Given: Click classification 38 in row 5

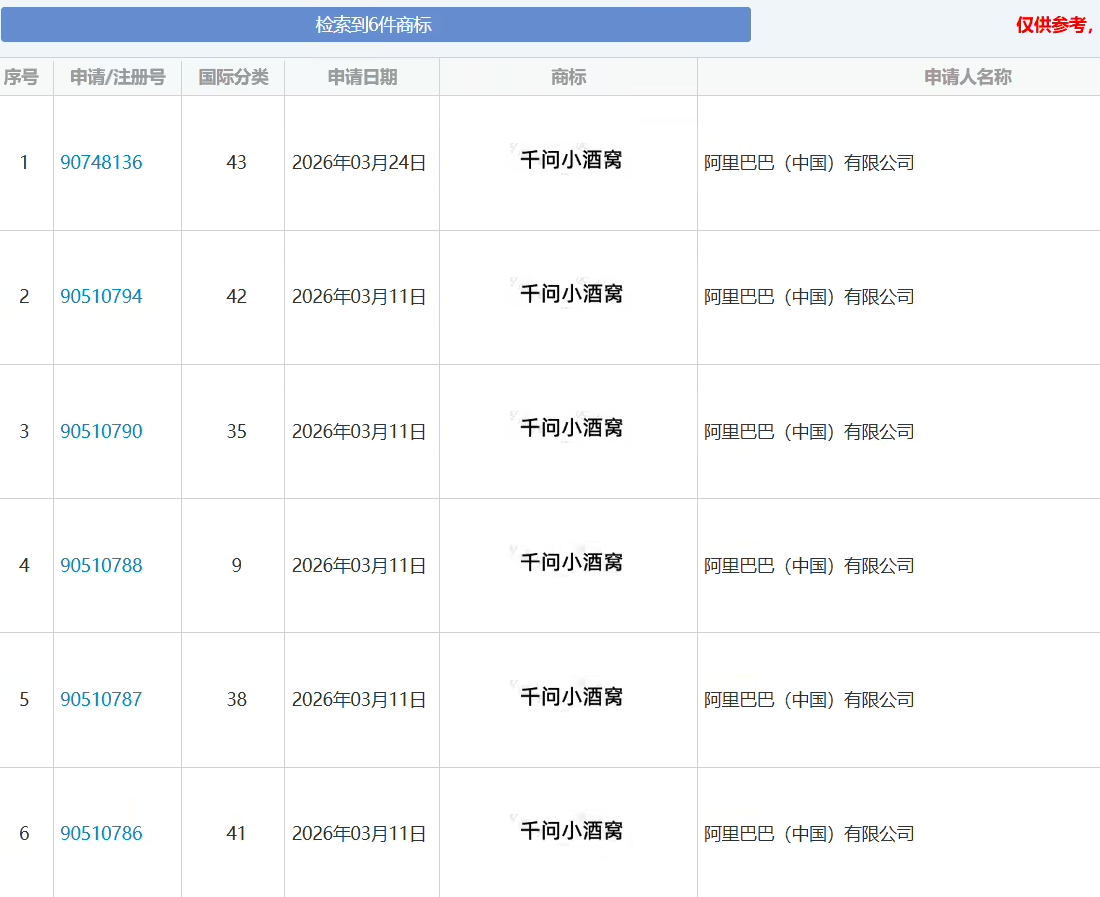Looking at the screenshot, I should (x=233, y=699).
